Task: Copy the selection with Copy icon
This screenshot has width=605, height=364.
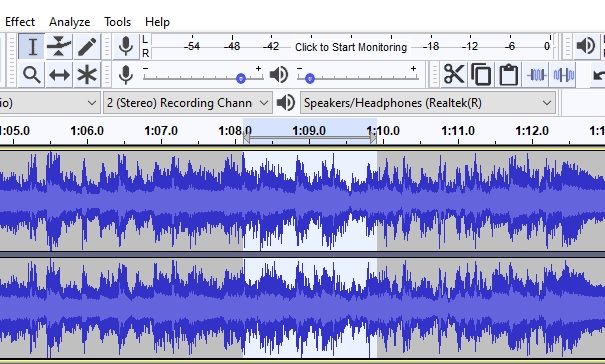Action: (x=482, y=74)
